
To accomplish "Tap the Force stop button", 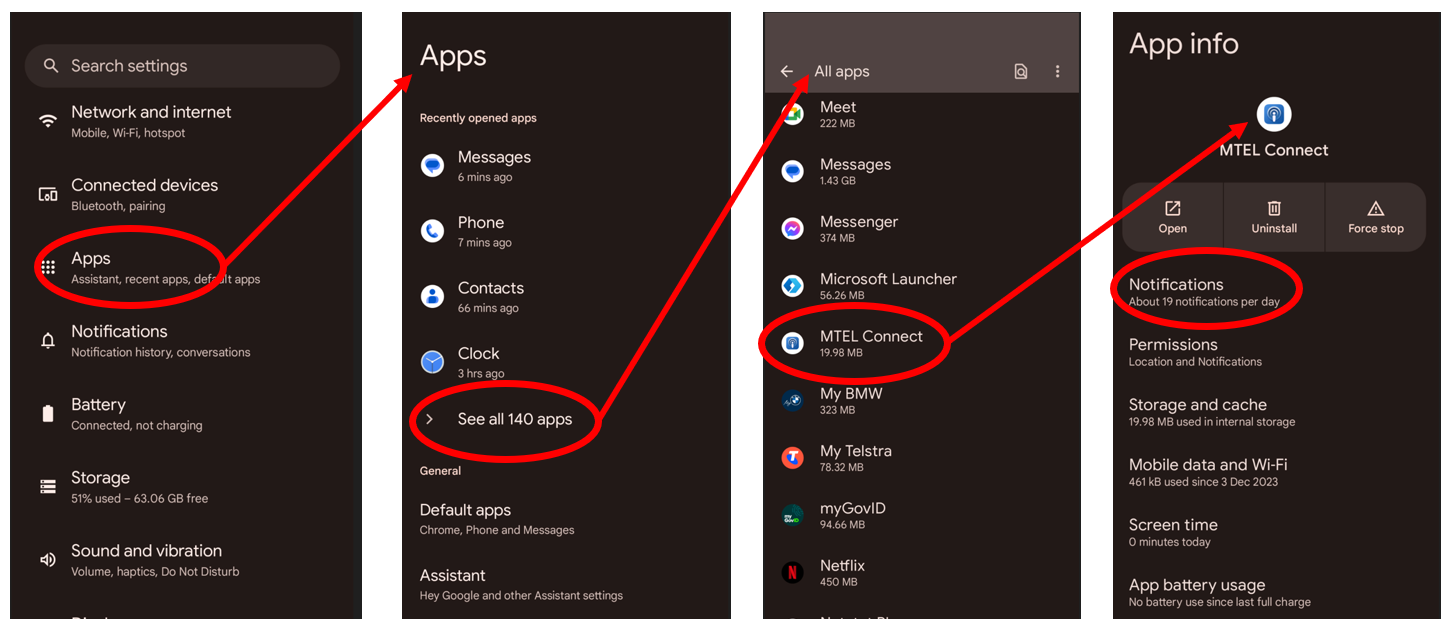I will point(1376,217).
